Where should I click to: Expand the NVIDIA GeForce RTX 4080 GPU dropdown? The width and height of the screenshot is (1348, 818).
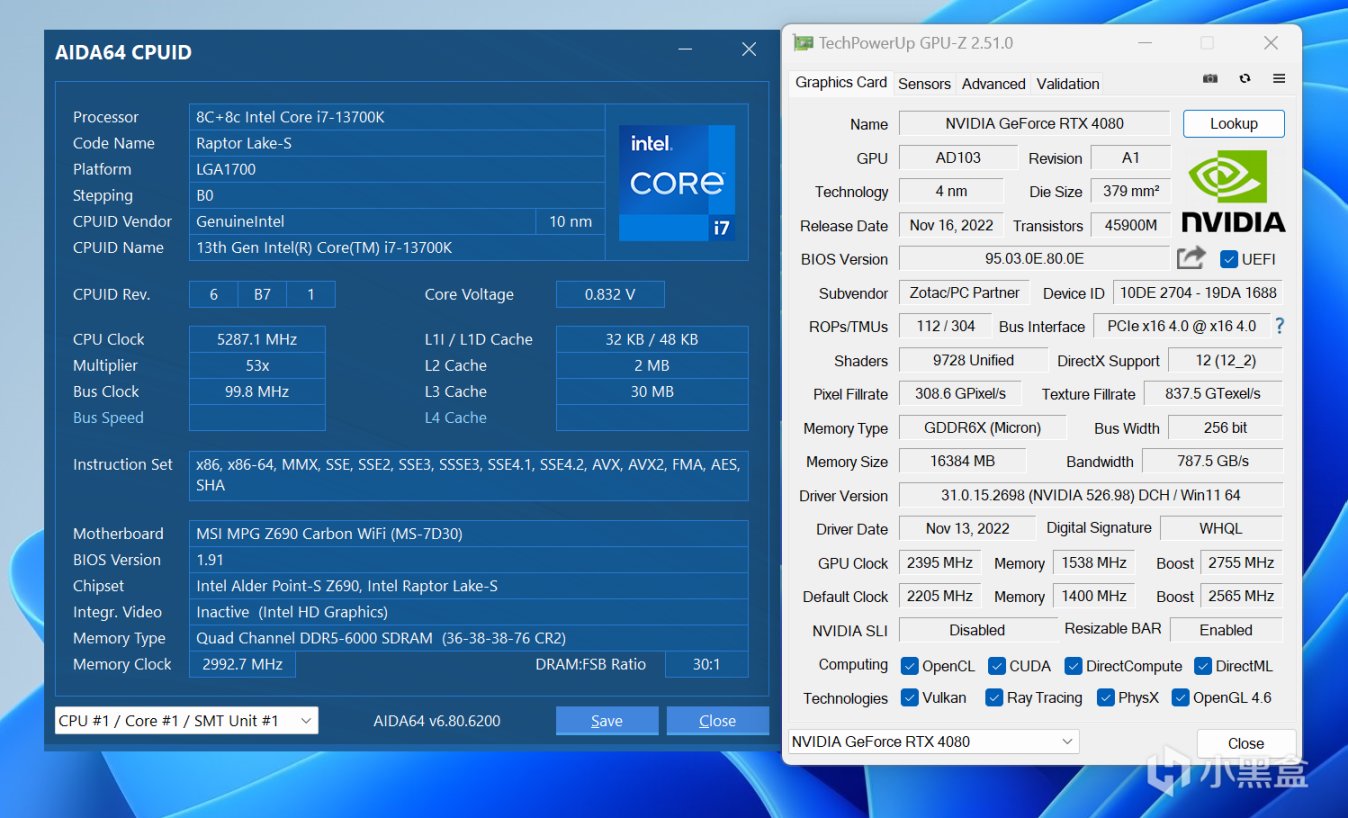tap(932, 742)
